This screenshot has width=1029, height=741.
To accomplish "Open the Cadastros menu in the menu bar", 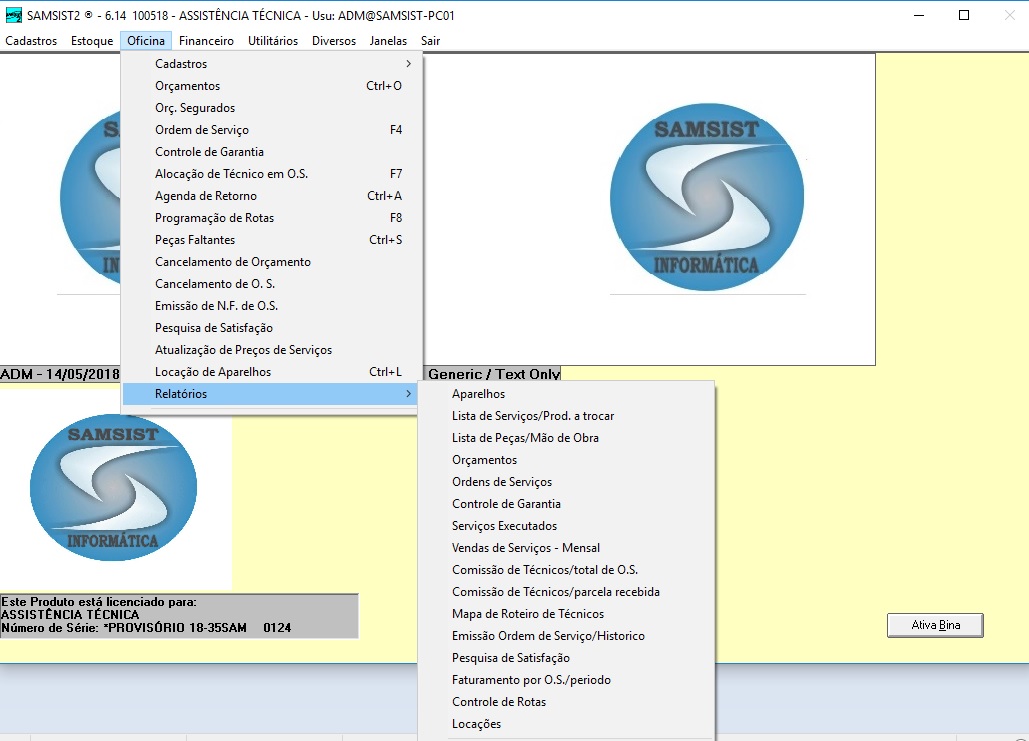I will [x=31, y=41].
